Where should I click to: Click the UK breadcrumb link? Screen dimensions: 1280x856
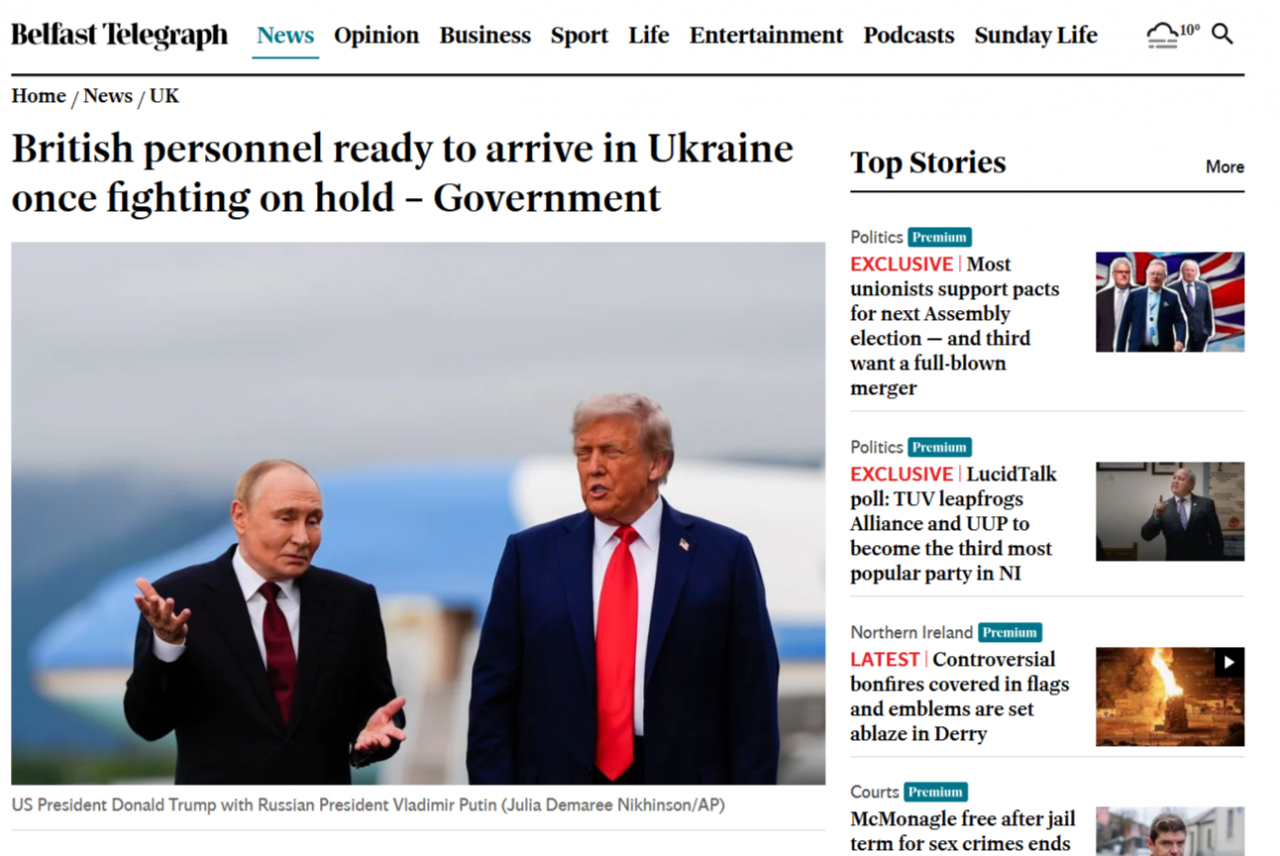pyautogui.click(x=164, y=96)
